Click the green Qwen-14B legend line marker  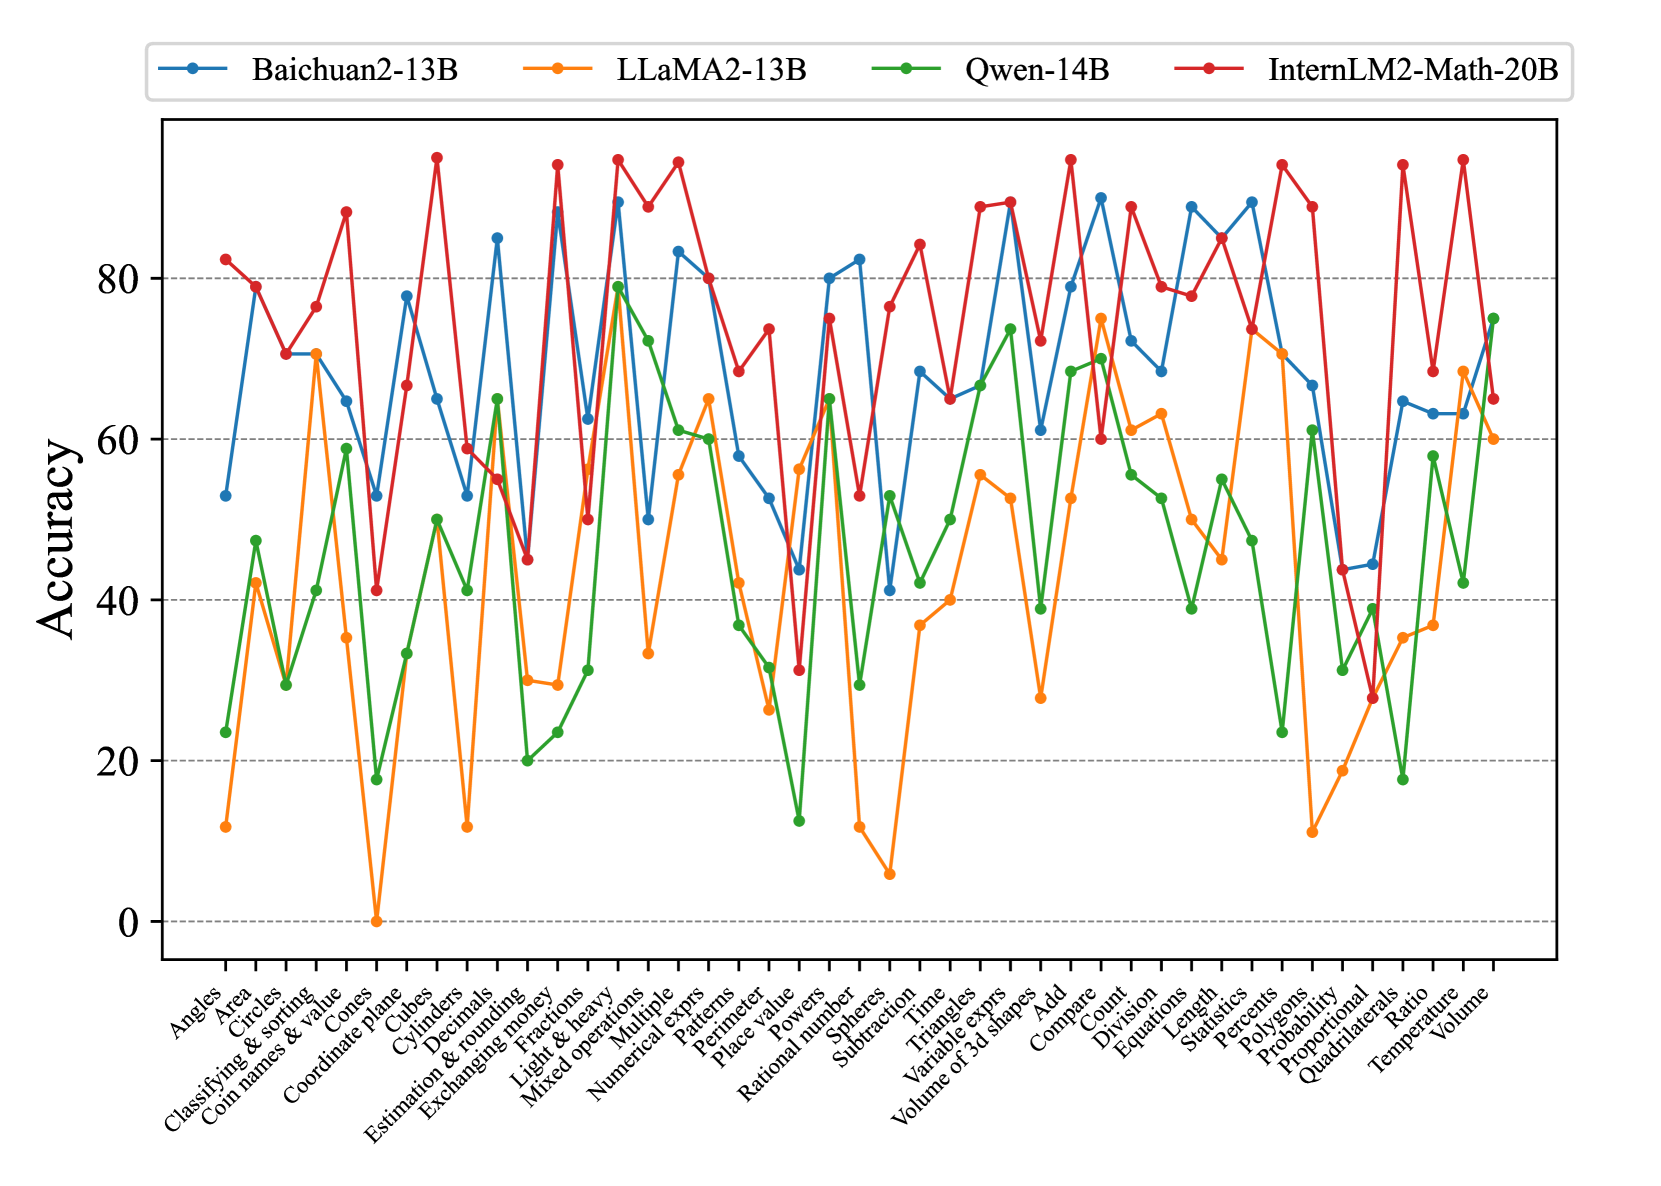[906, 69]
